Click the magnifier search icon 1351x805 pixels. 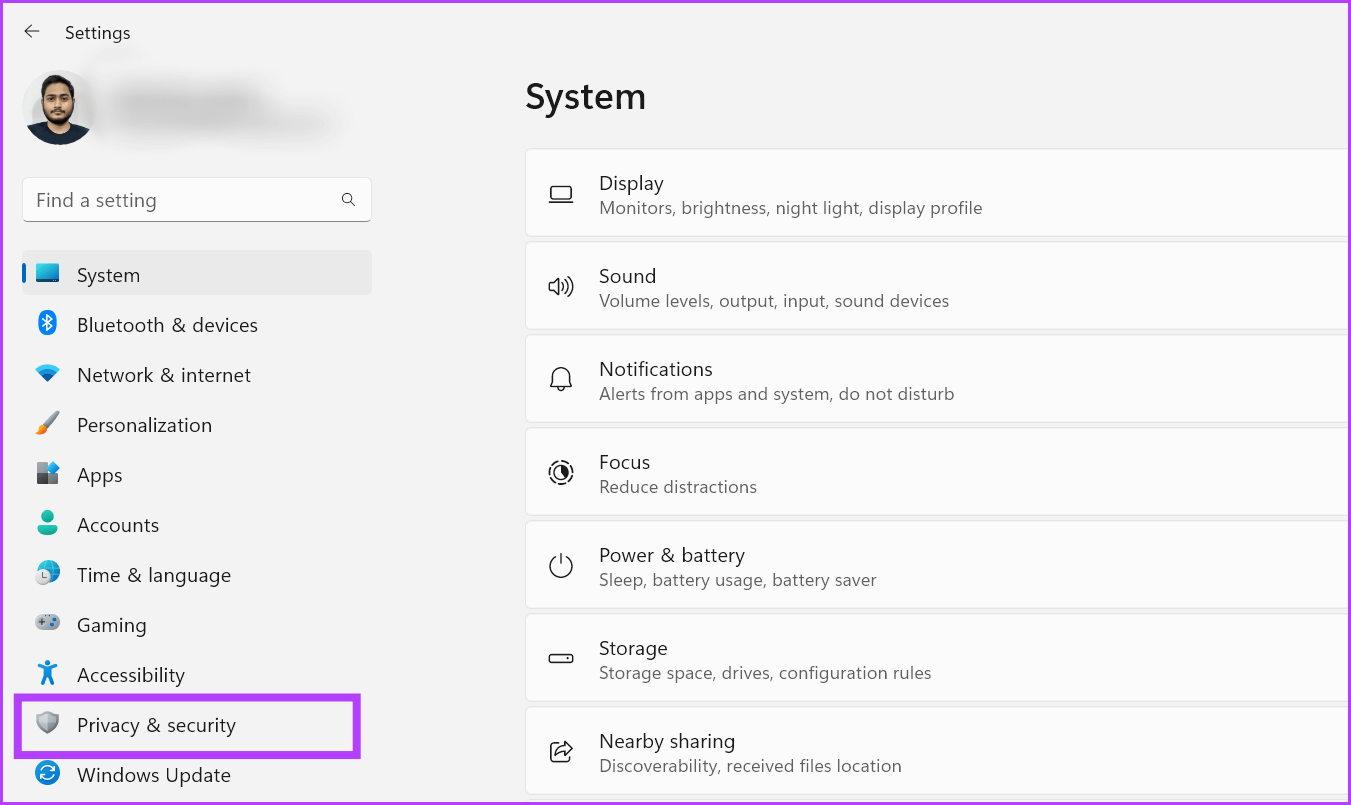[x=348, y=200]
